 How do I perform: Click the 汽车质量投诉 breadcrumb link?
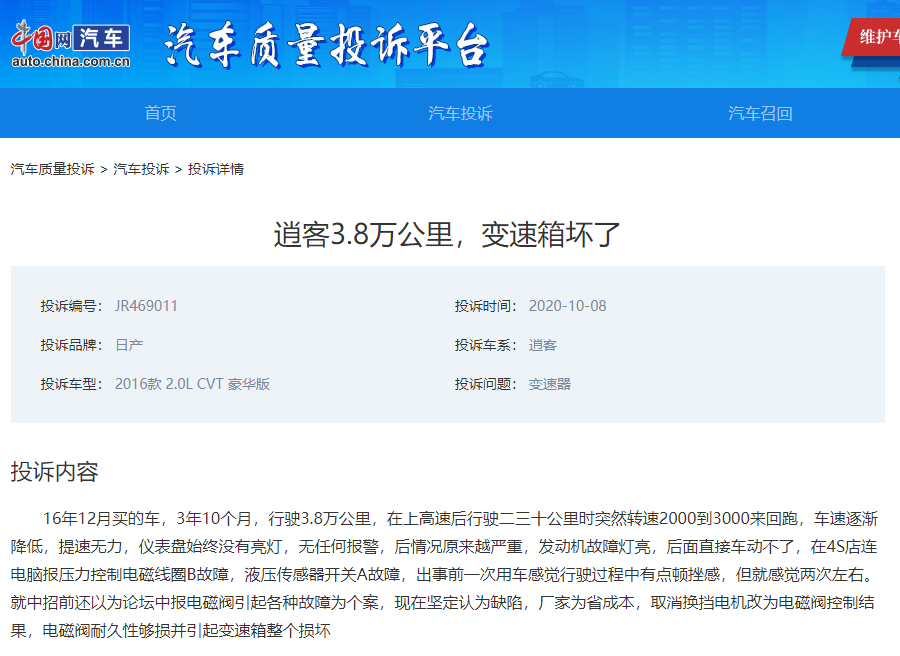[52, 169]
